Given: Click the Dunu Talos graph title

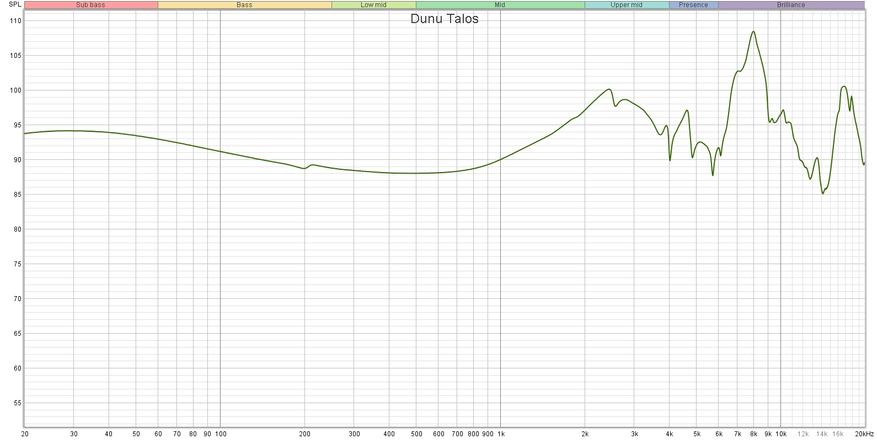Looking at the screenshot, I should coord(444,19).
